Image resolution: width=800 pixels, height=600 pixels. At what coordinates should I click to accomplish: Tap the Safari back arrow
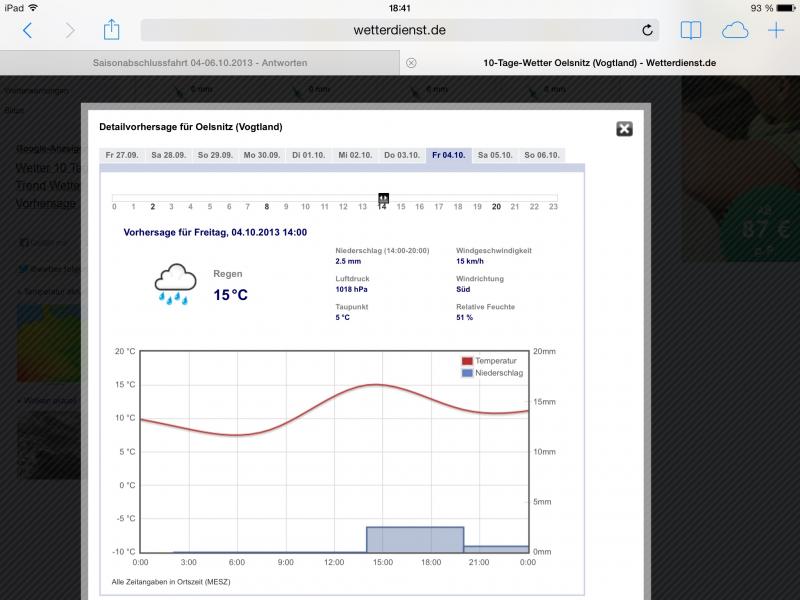[27, 30]
